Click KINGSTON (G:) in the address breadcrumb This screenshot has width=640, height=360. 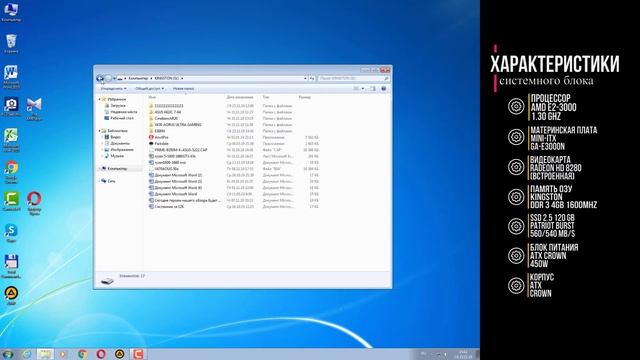(167, 78)
